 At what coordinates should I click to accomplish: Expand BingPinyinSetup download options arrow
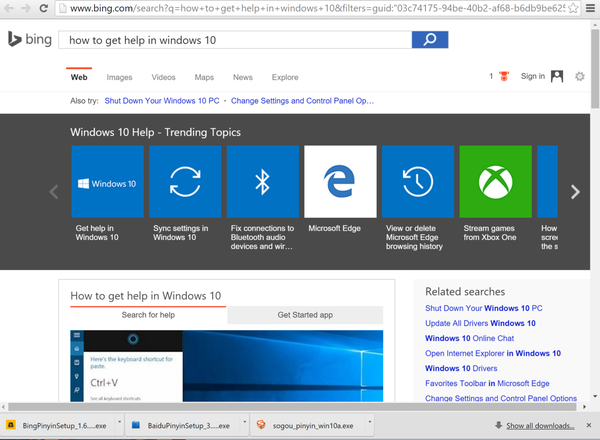pyautogui.click(x=119, y=422)
